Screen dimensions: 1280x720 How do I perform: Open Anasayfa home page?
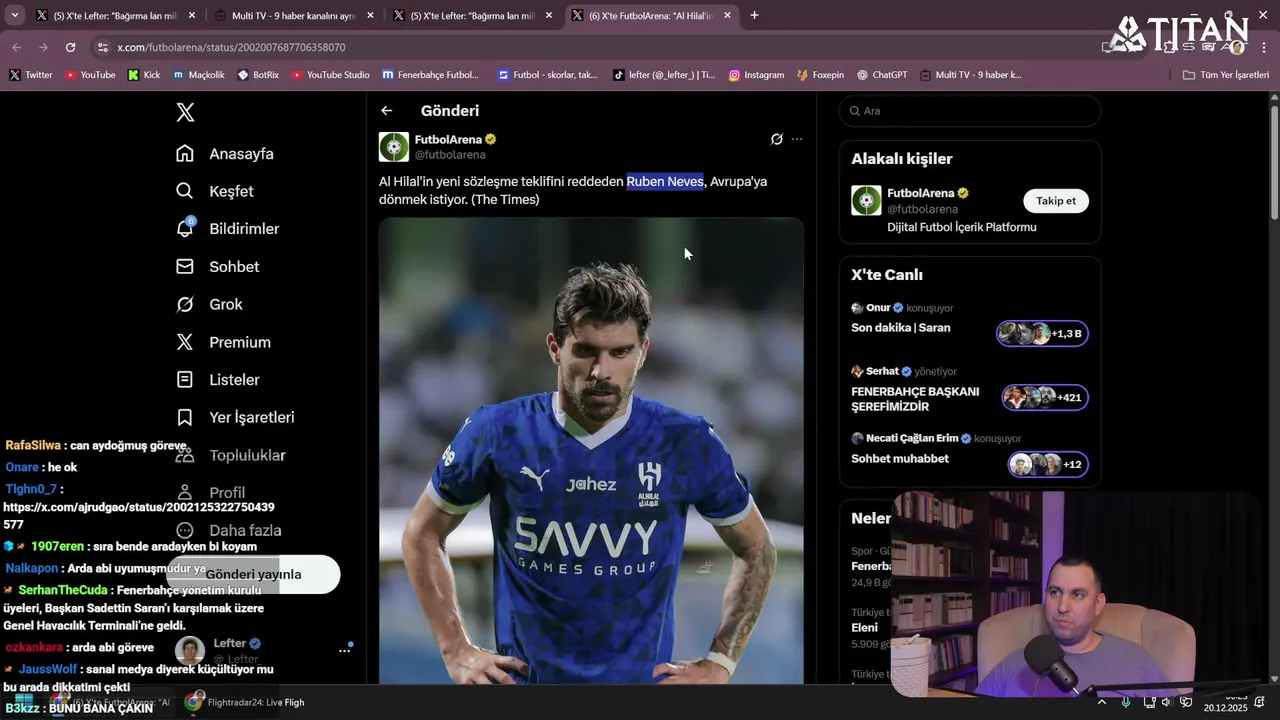tap(224, 154)
